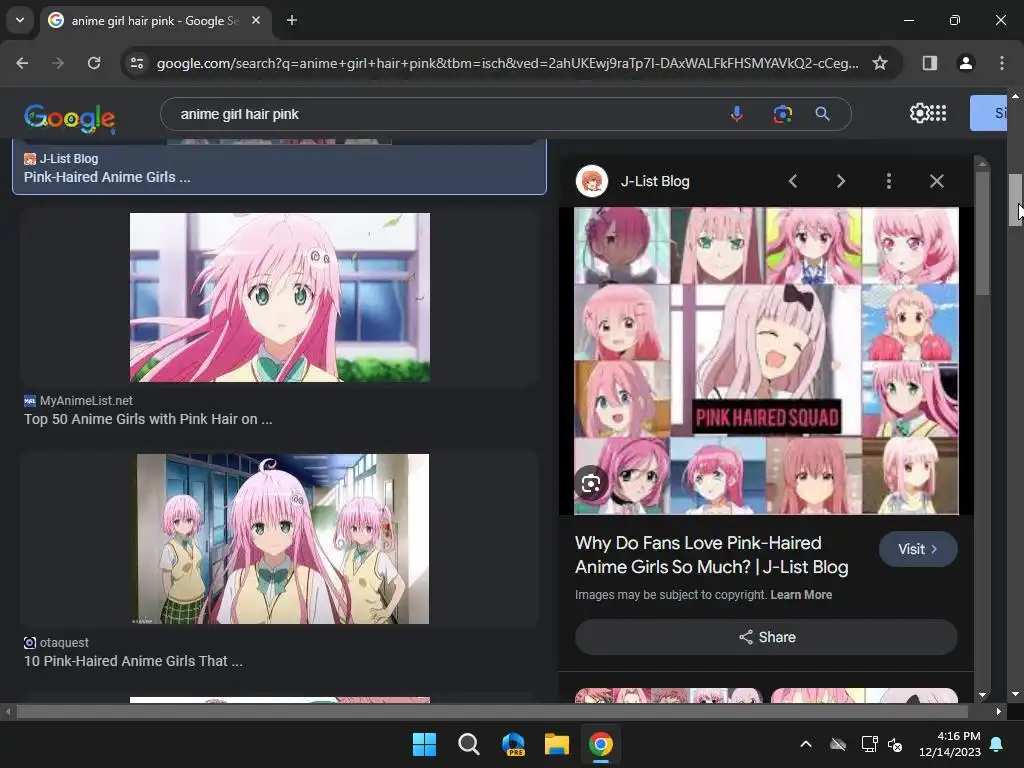Show hidden tray icons chevron
This screenshot has width=1024, height=768.
pos(806,744)
